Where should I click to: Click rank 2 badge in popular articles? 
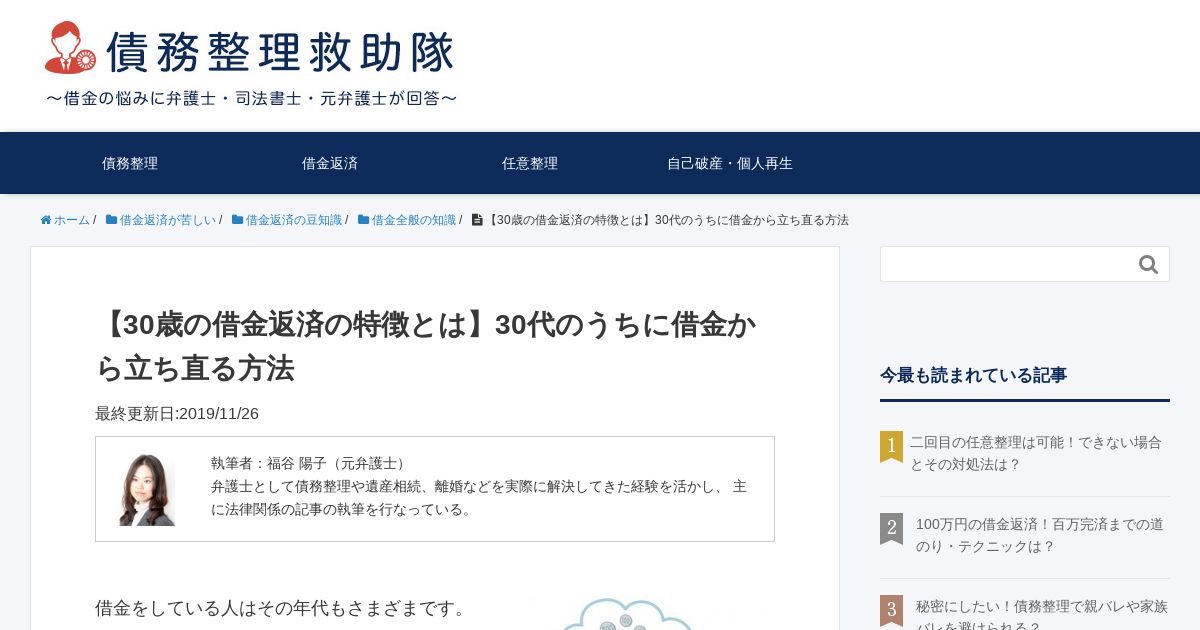pos(891,528)
